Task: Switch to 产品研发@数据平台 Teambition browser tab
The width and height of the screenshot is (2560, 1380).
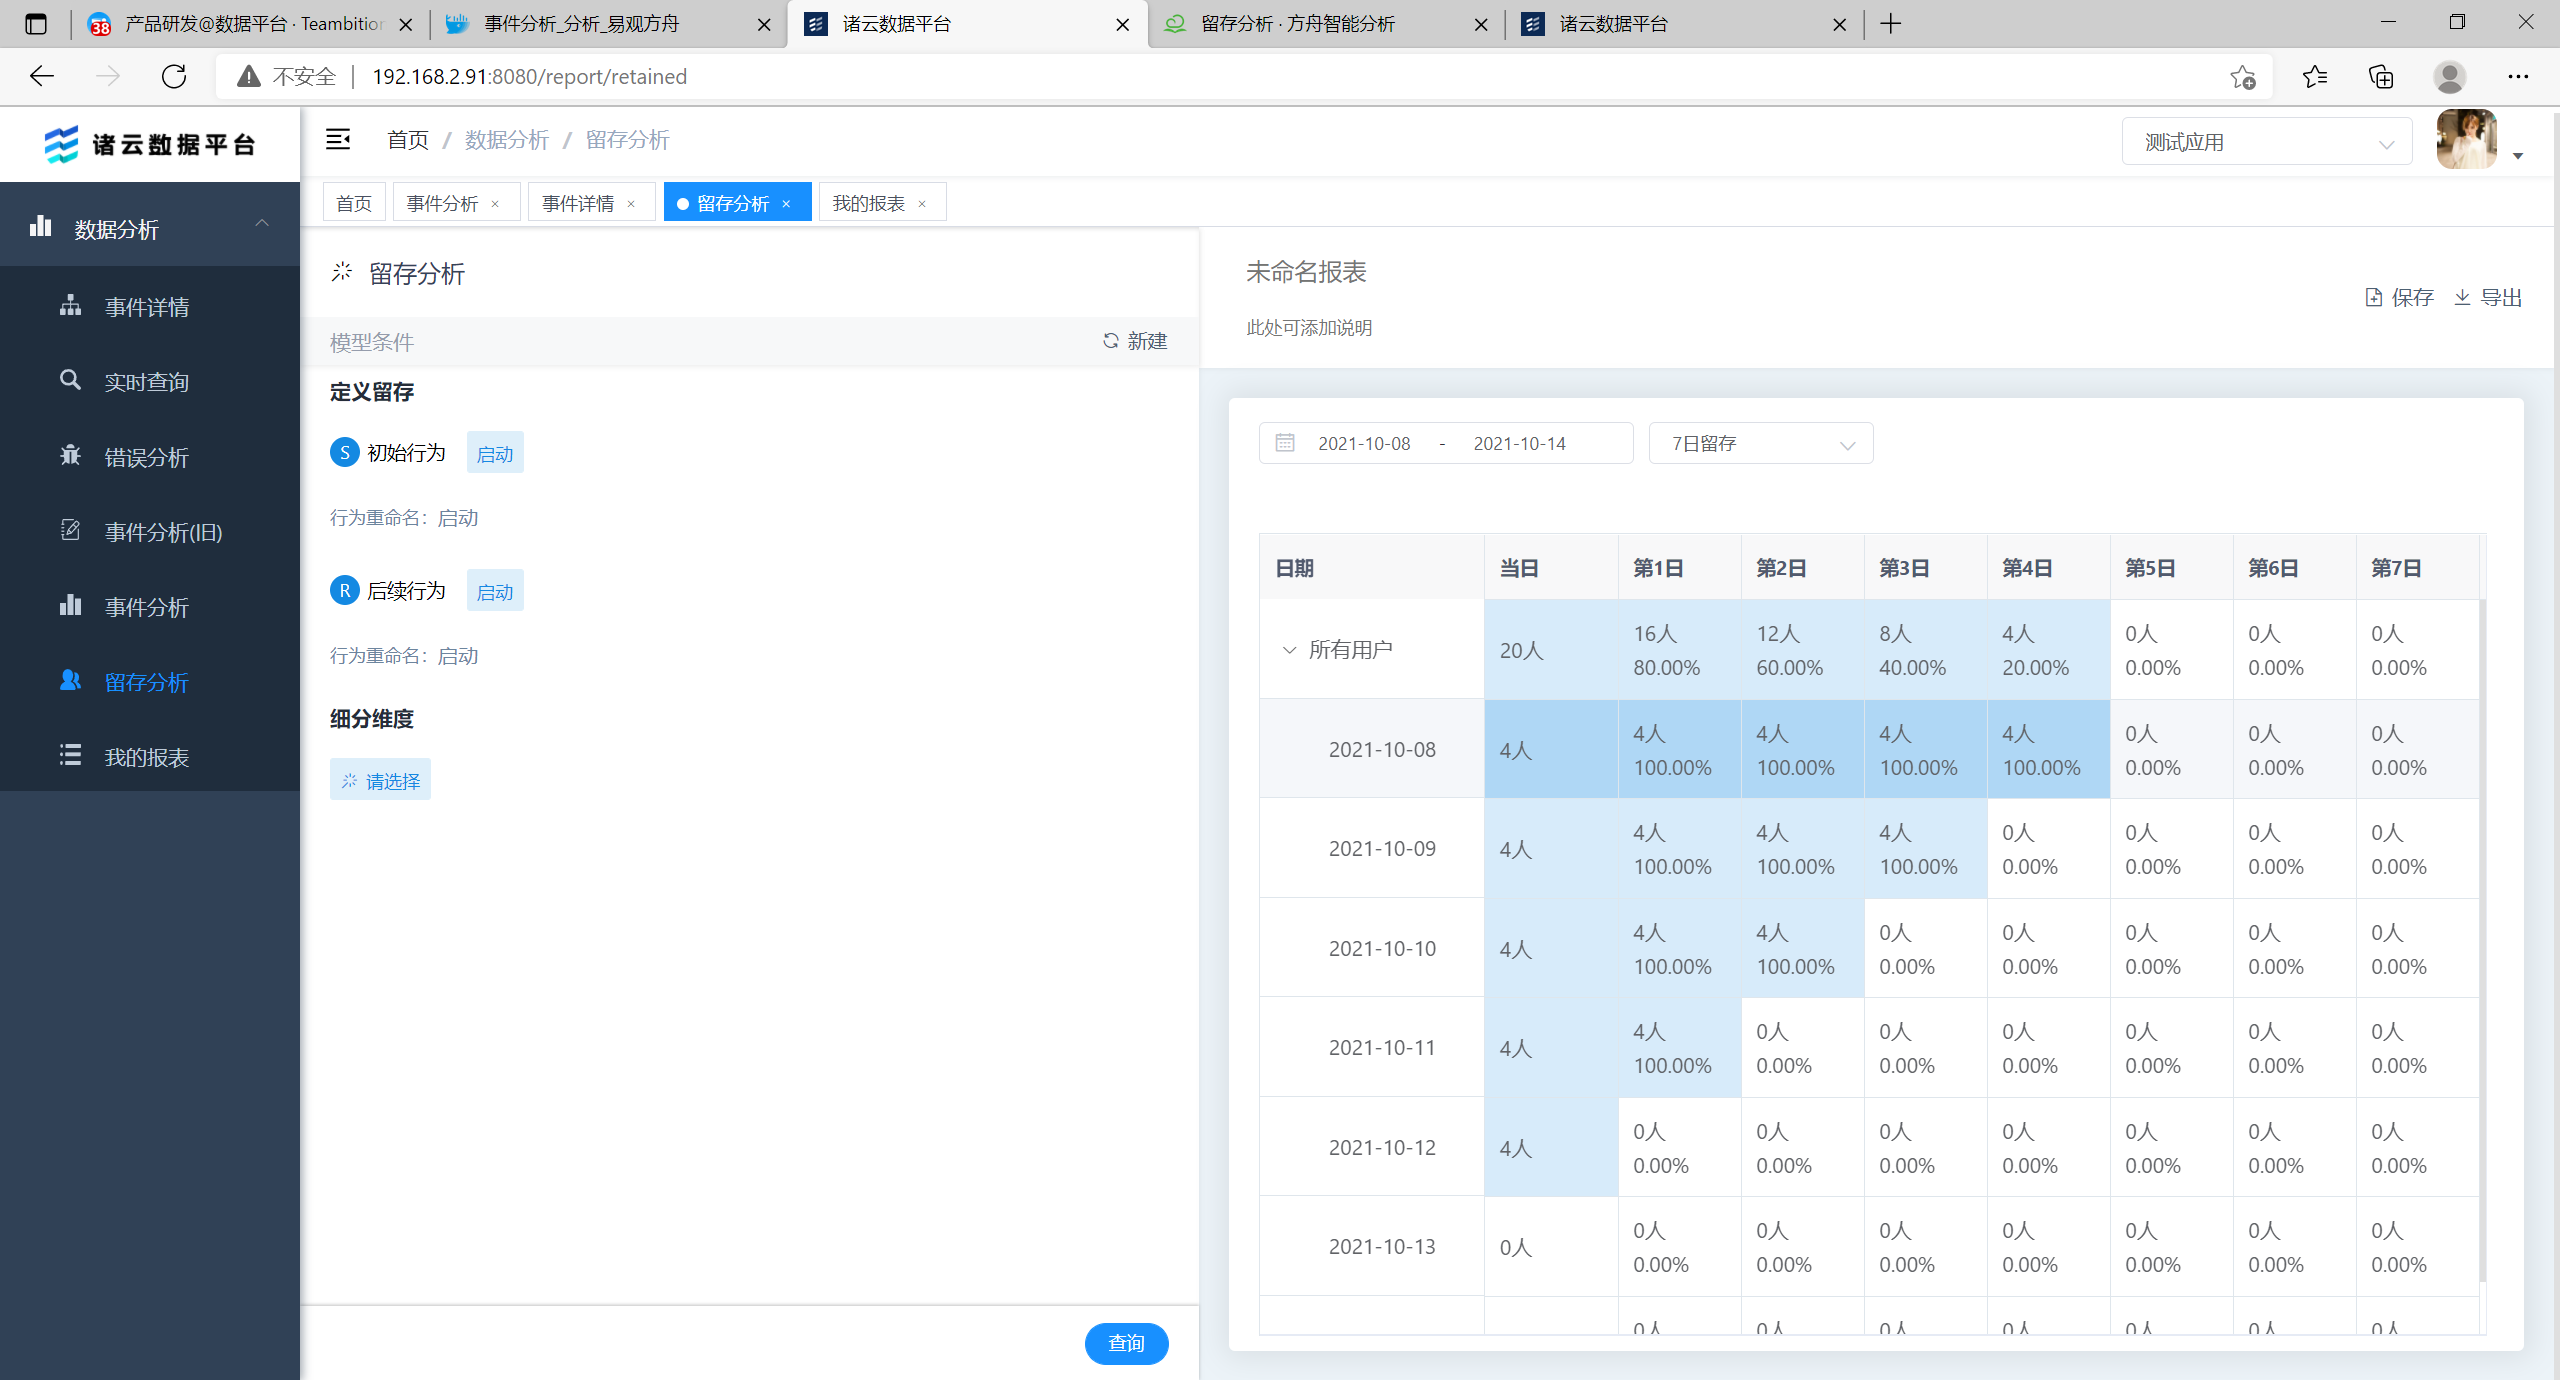Action: (x=250, y=24)
